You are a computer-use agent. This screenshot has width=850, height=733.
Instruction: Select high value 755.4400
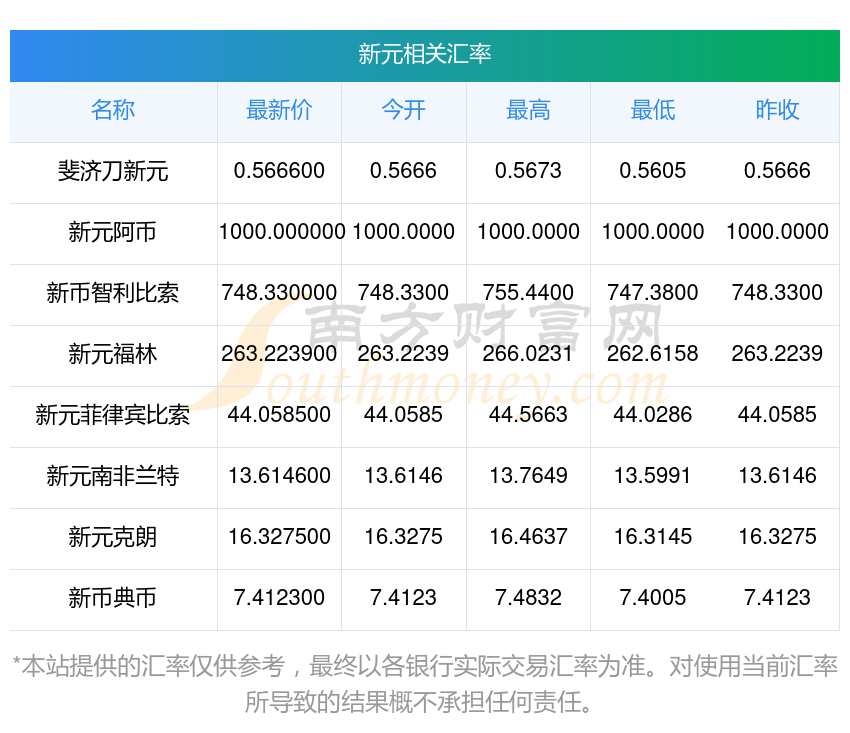pyautogui.click(x=528, y=293)
